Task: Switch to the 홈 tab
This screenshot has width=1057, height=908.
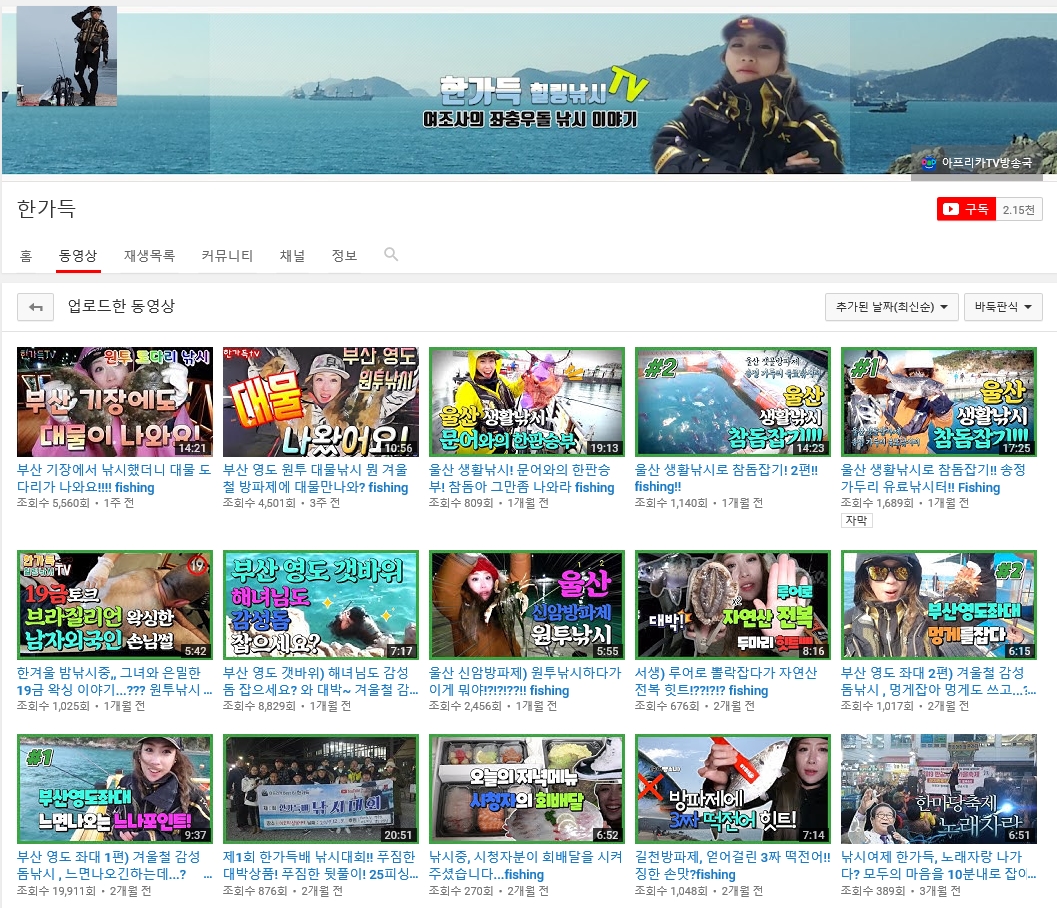Action: pos(26,256)
